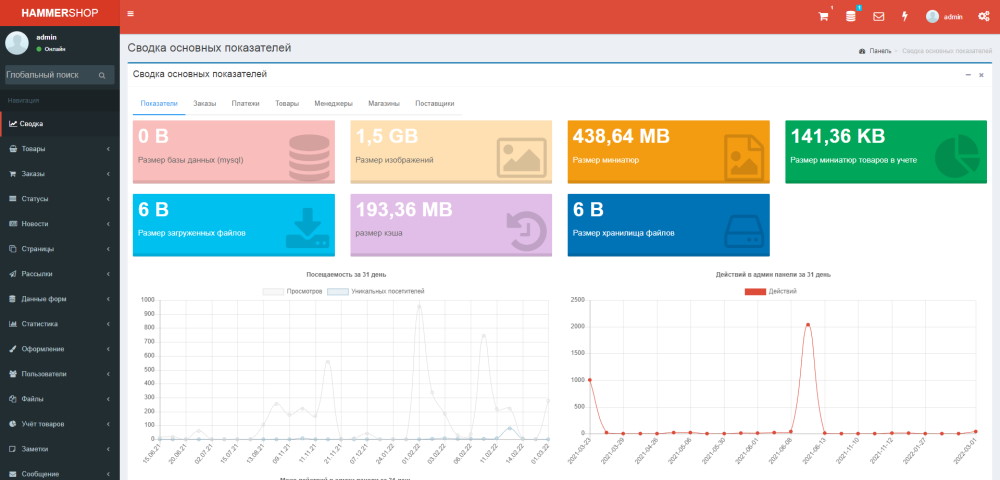Click the Сообщение envelope icon in sidebar

[13, 474]
